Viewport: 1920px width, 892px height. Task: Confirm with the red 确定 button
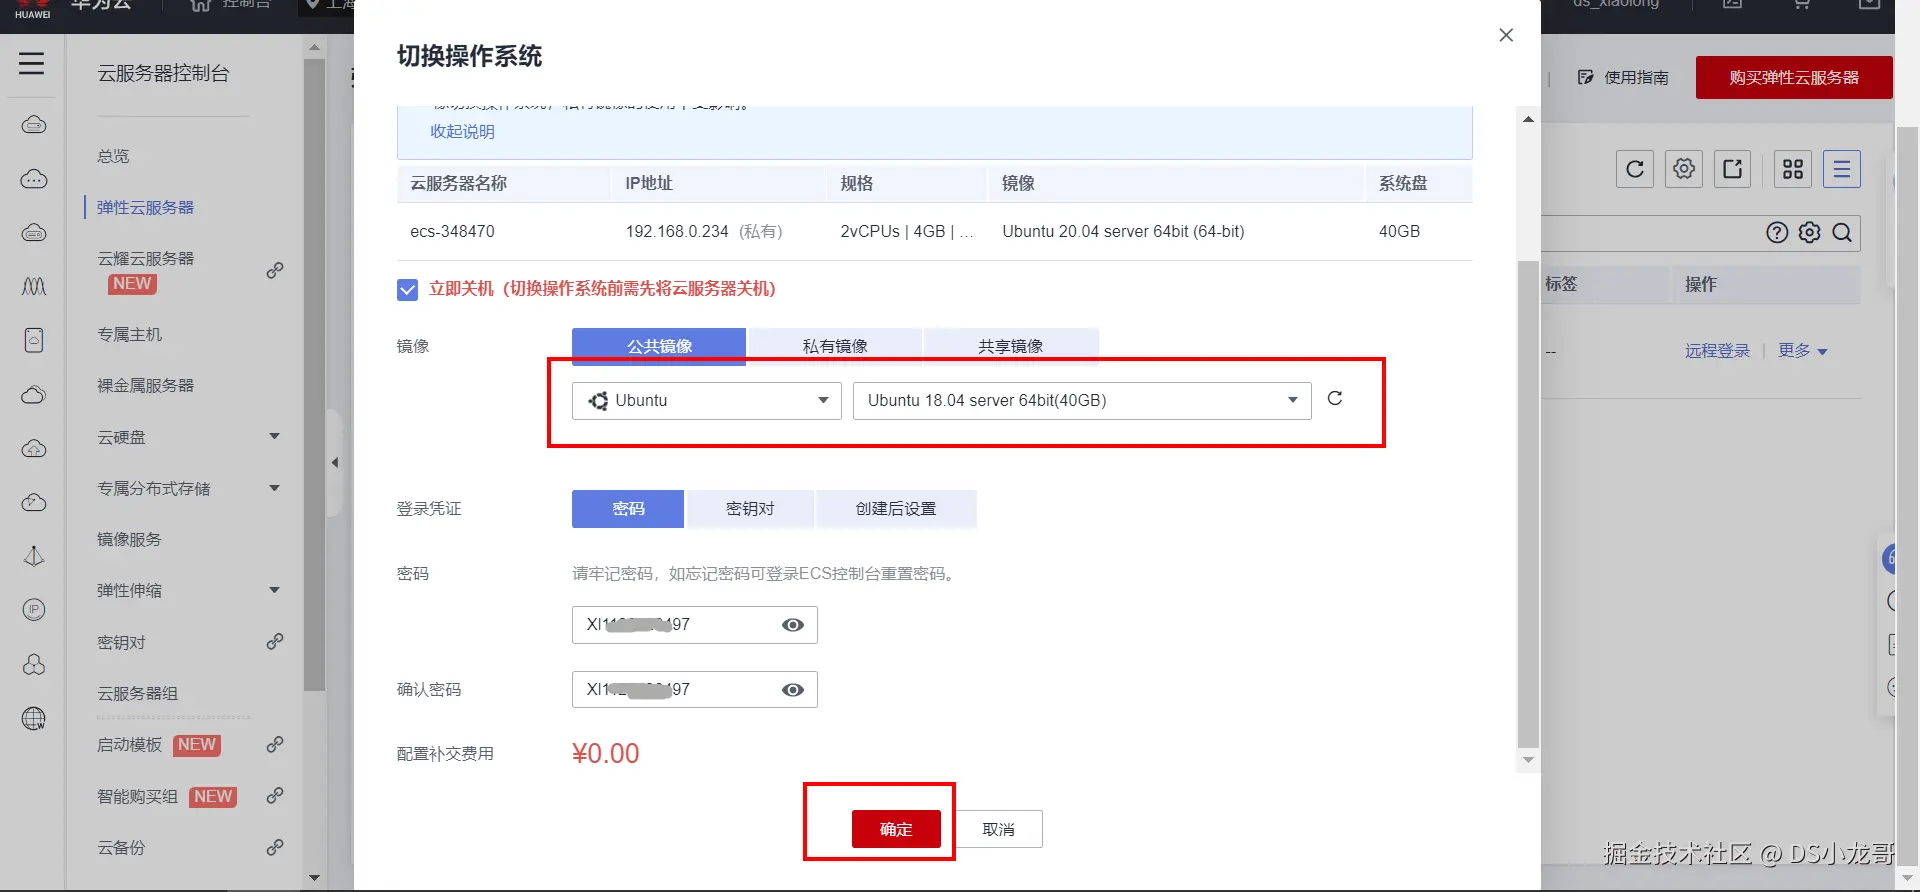coord(896,829)
